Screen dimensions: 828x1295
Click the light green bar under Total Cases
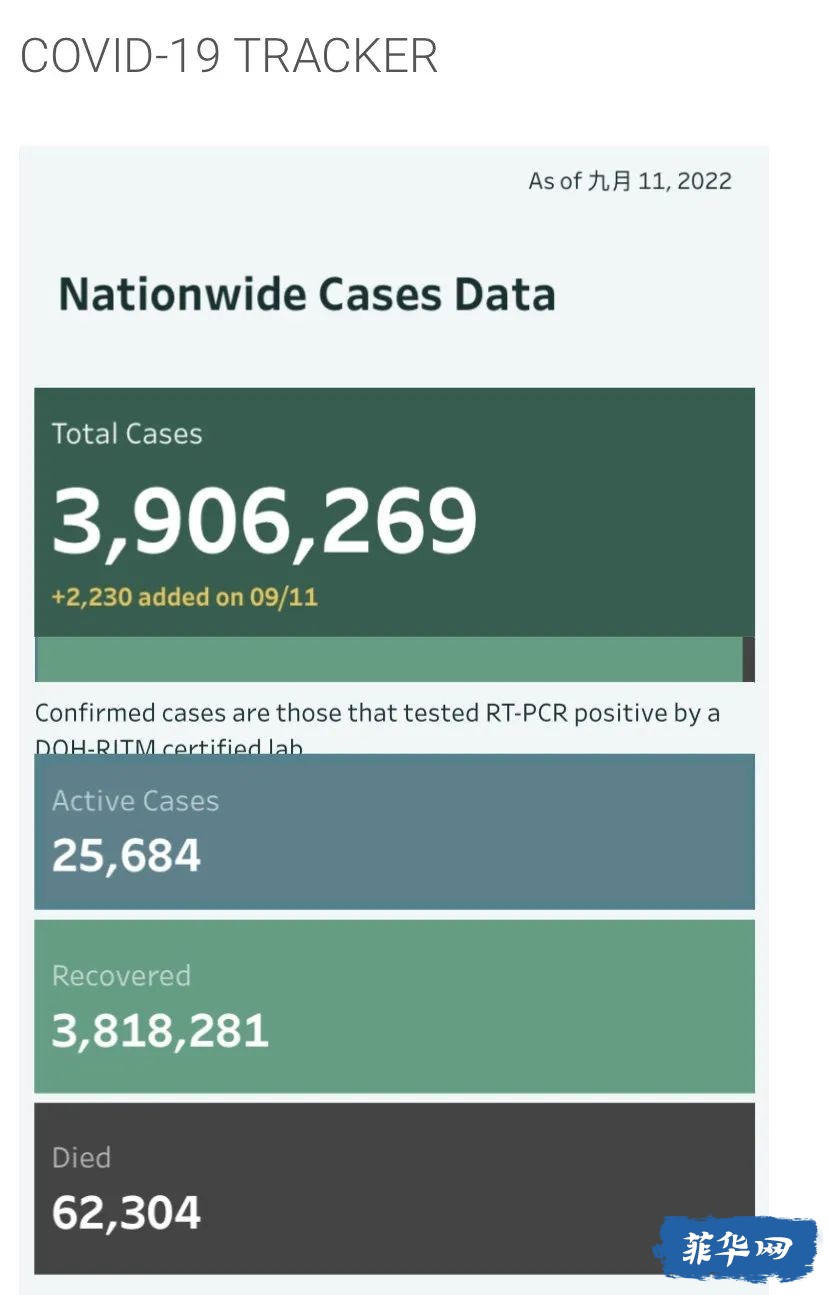[x=390, y=659]
